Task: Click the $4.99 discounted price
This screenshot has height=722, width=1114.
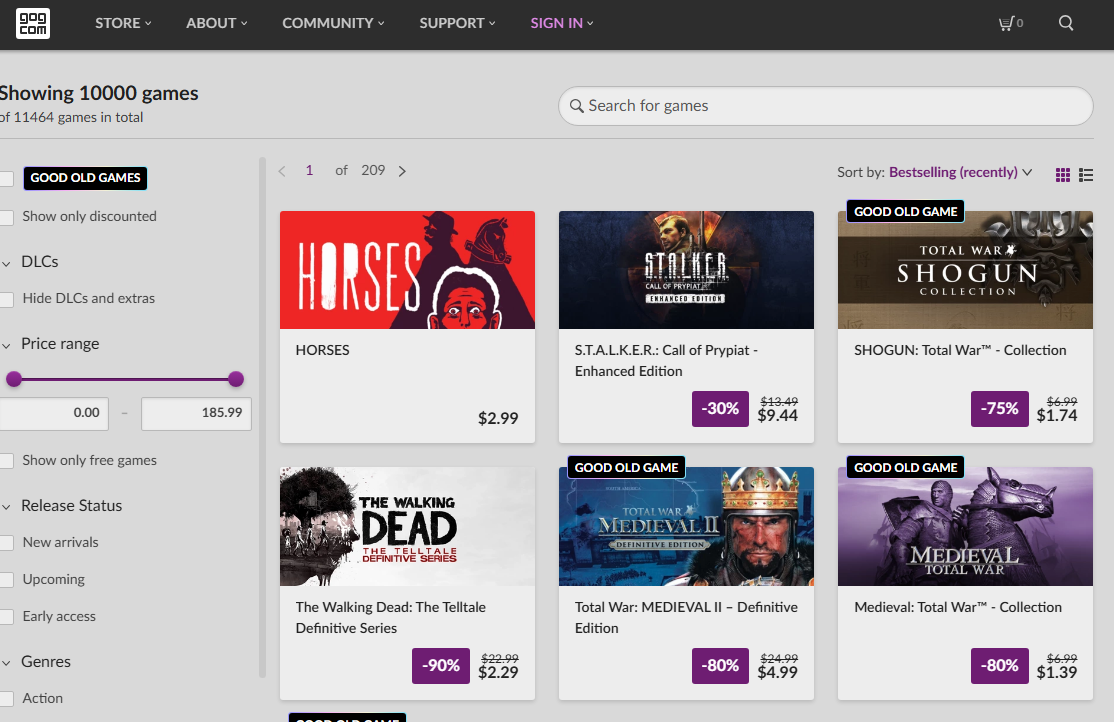Action: 777,672
